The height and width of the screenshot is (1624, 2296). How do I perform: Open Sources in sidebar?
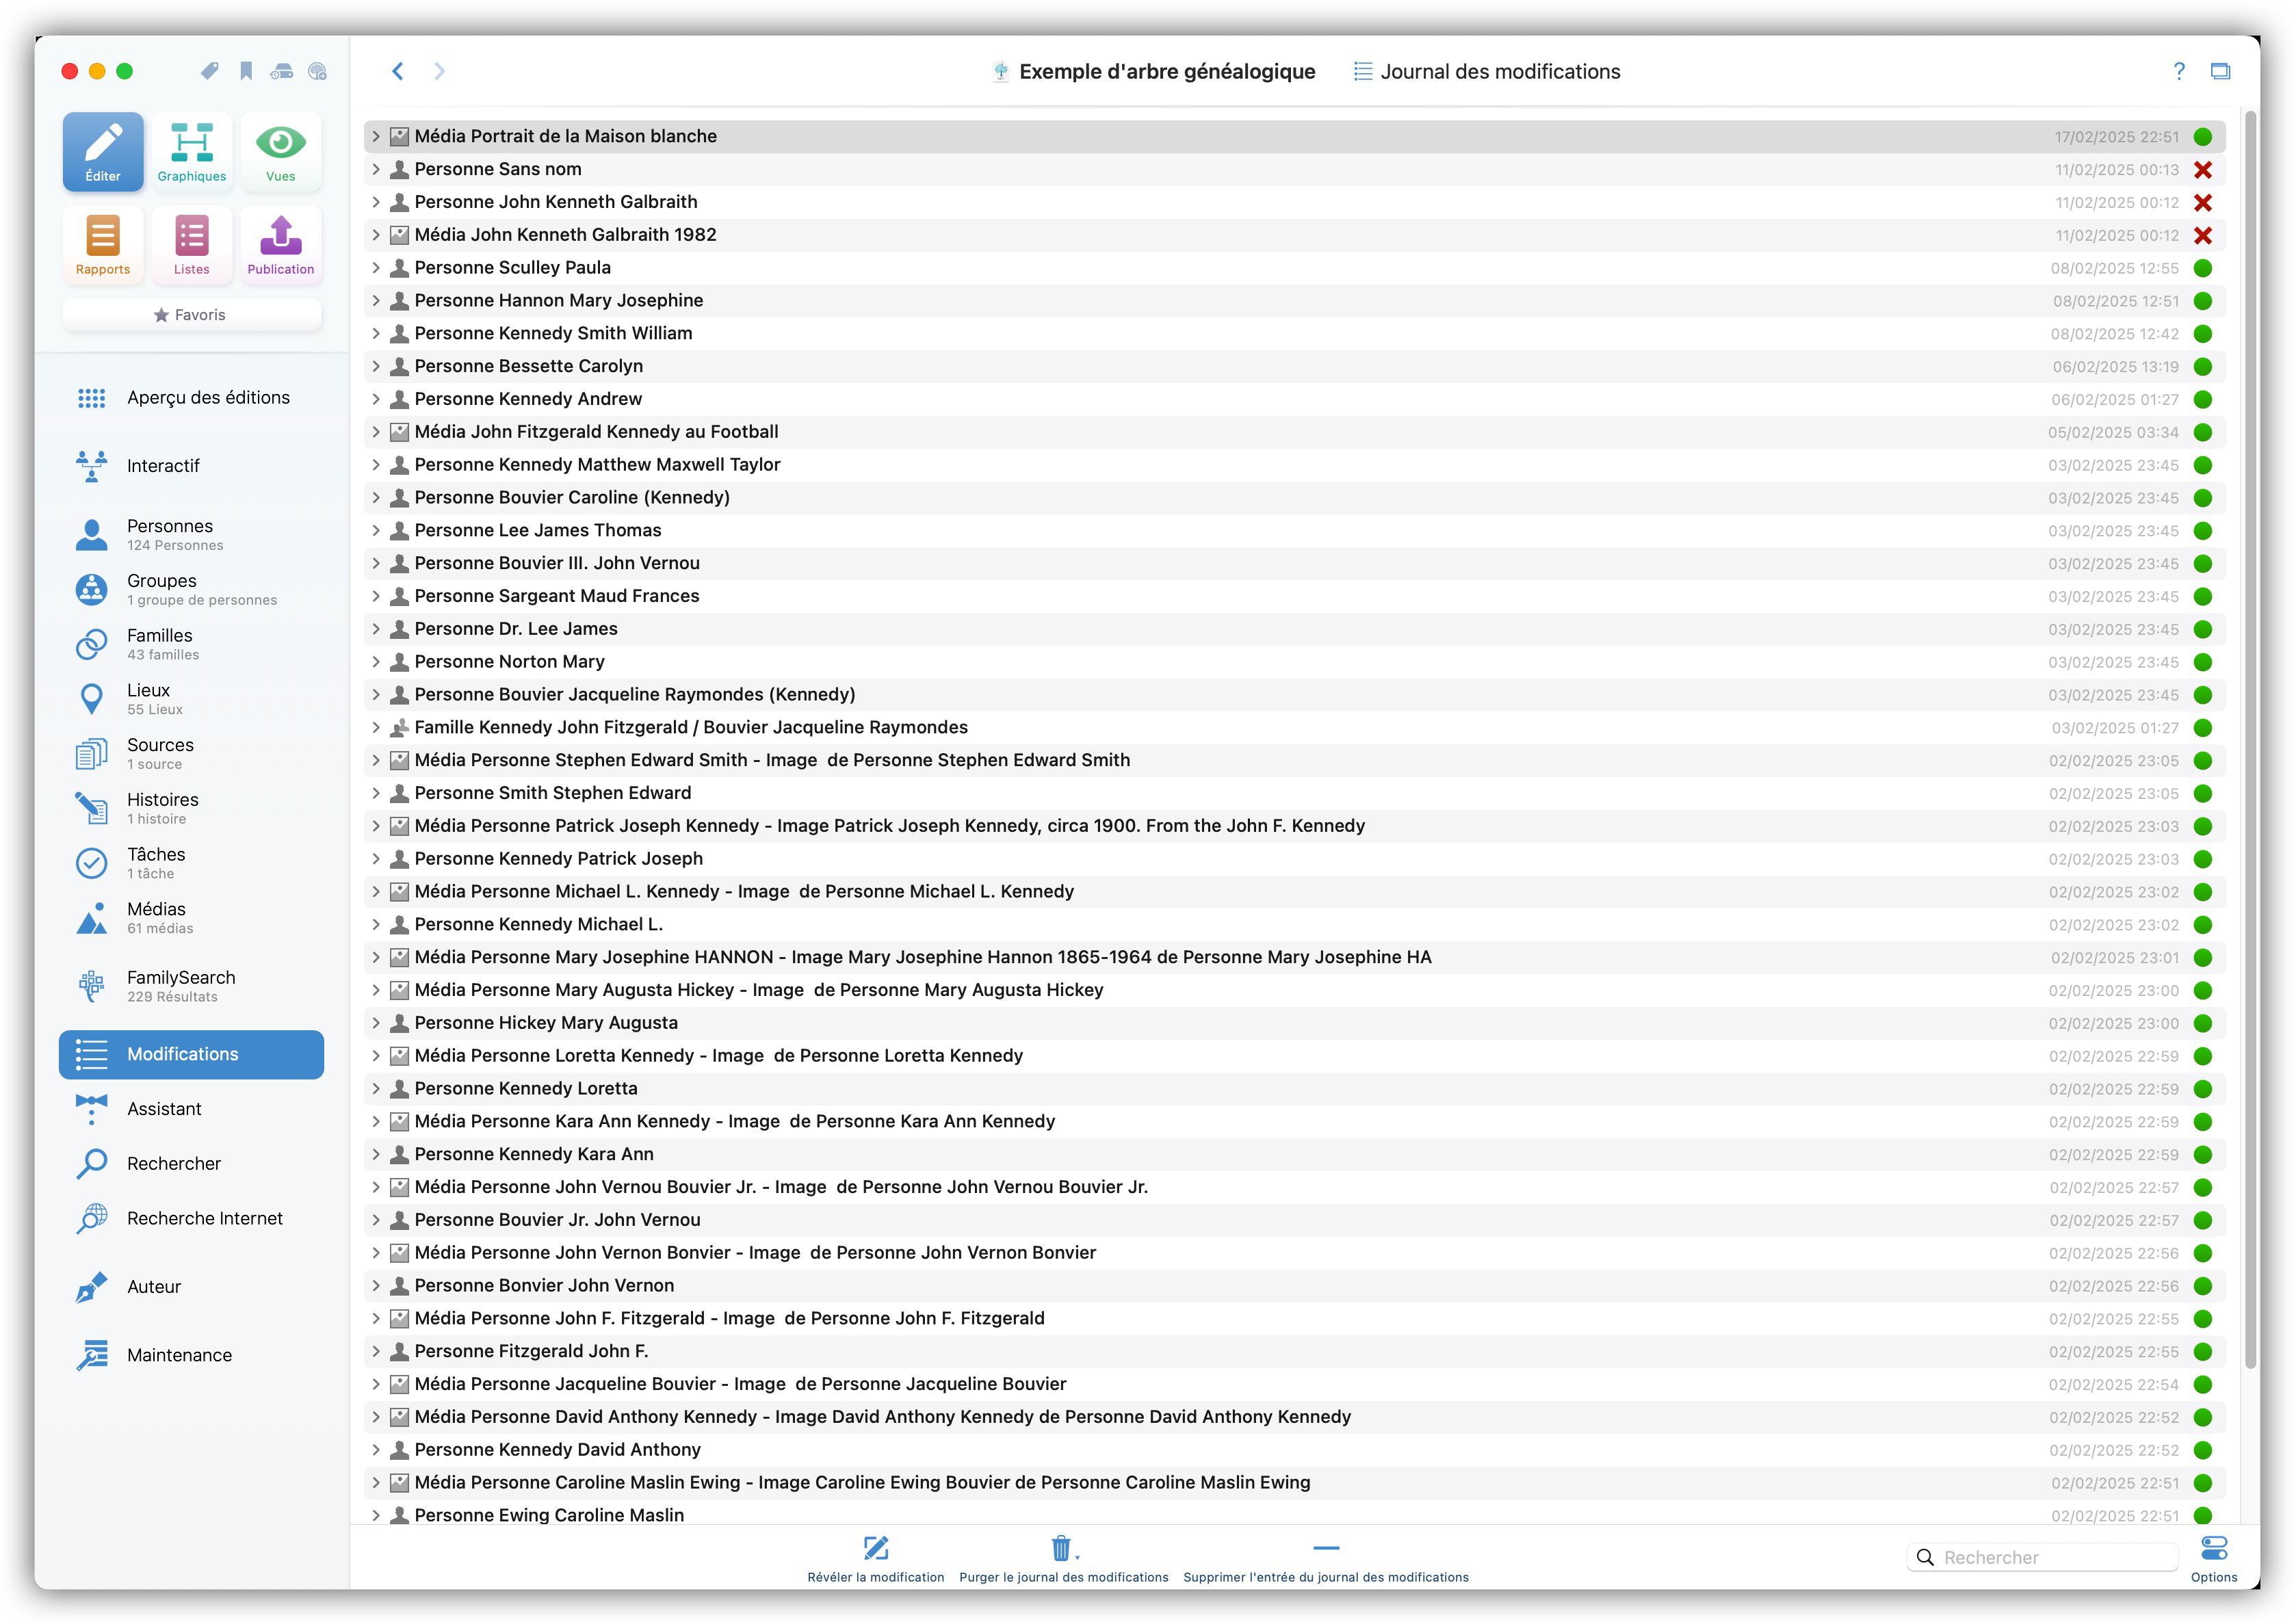point(191,754)
